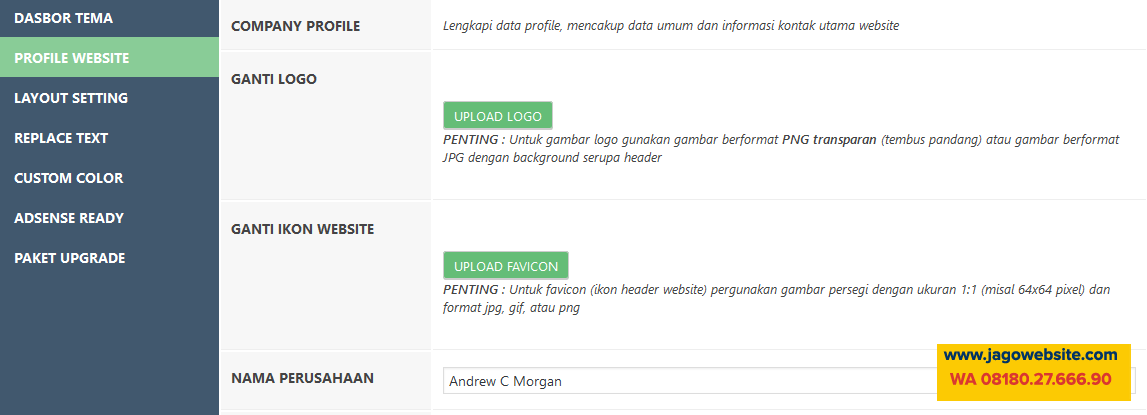The image size is (1147, 415).
Task: Go to Layout Setting section
Action: pyautogui.click(x=71, y=98)
